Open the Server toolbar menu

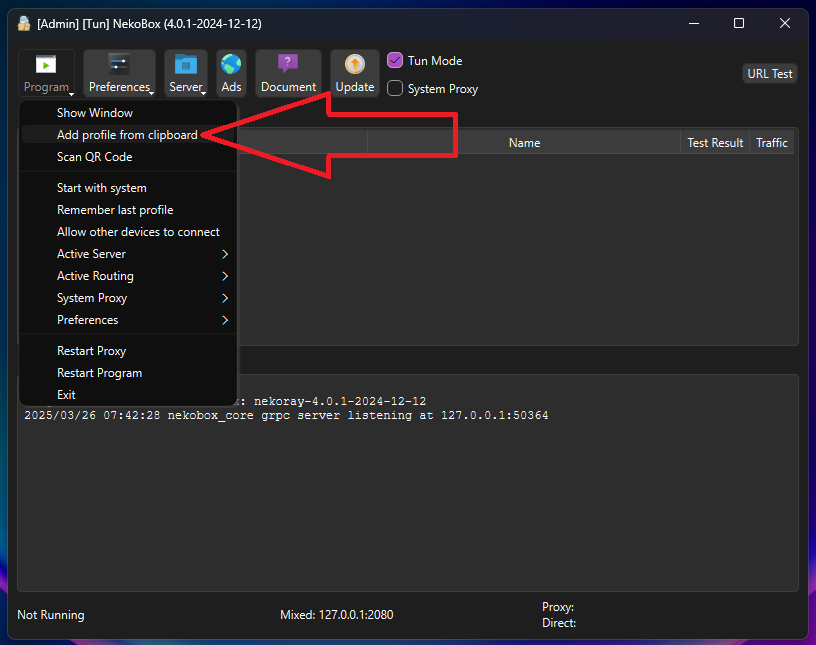coord(186,73)
